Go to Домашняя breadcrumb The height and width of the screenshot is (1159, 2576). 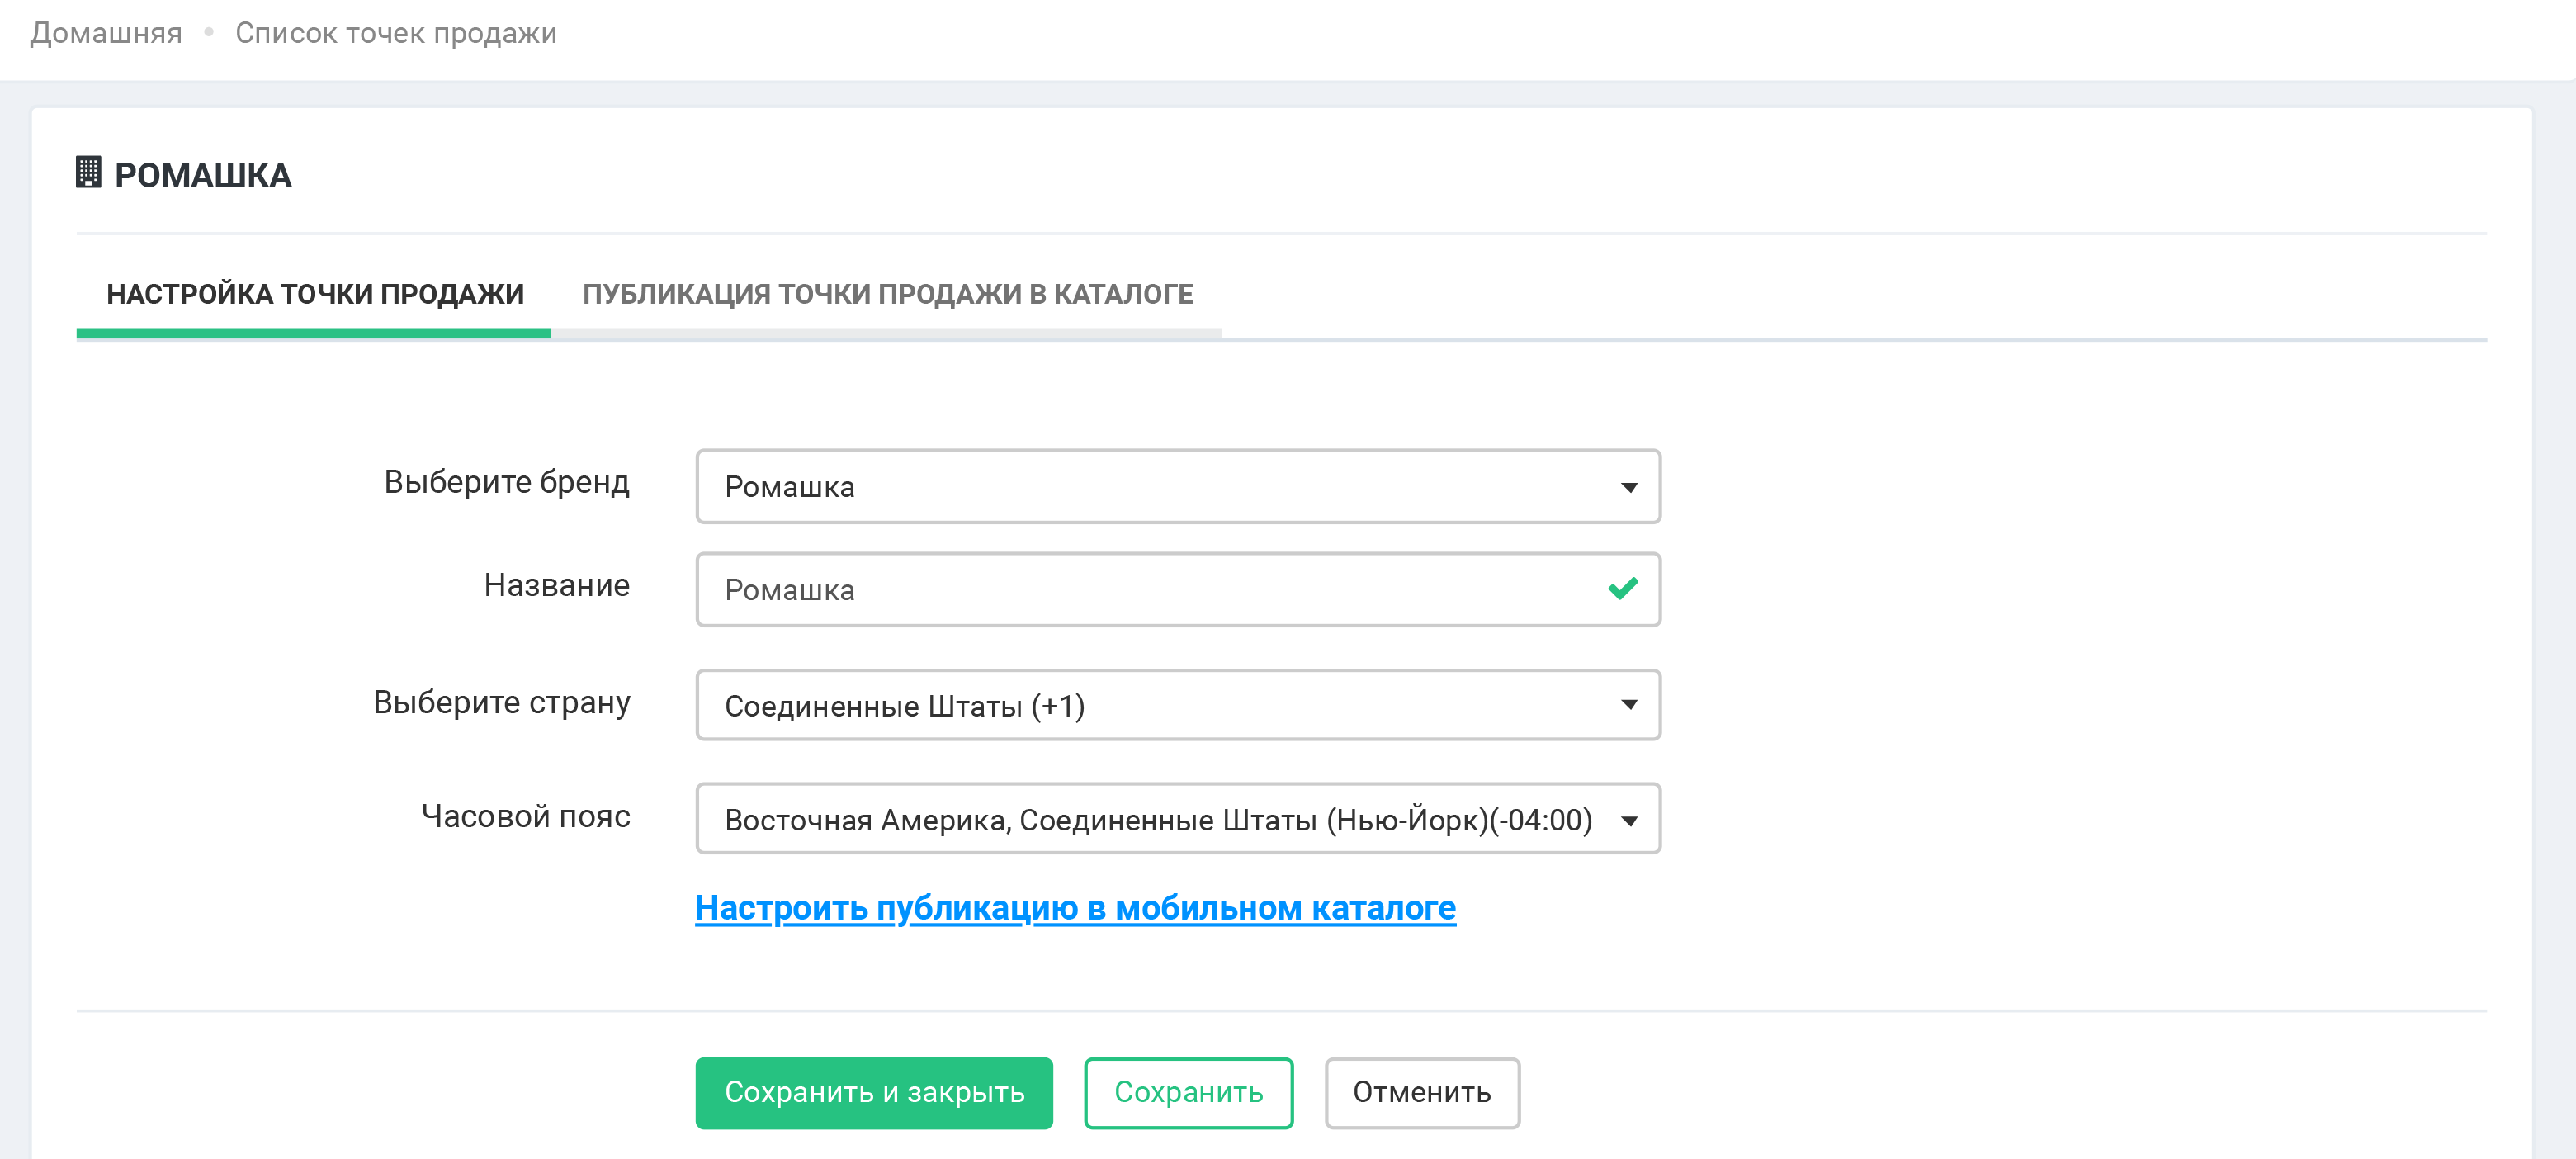point(106,33)
